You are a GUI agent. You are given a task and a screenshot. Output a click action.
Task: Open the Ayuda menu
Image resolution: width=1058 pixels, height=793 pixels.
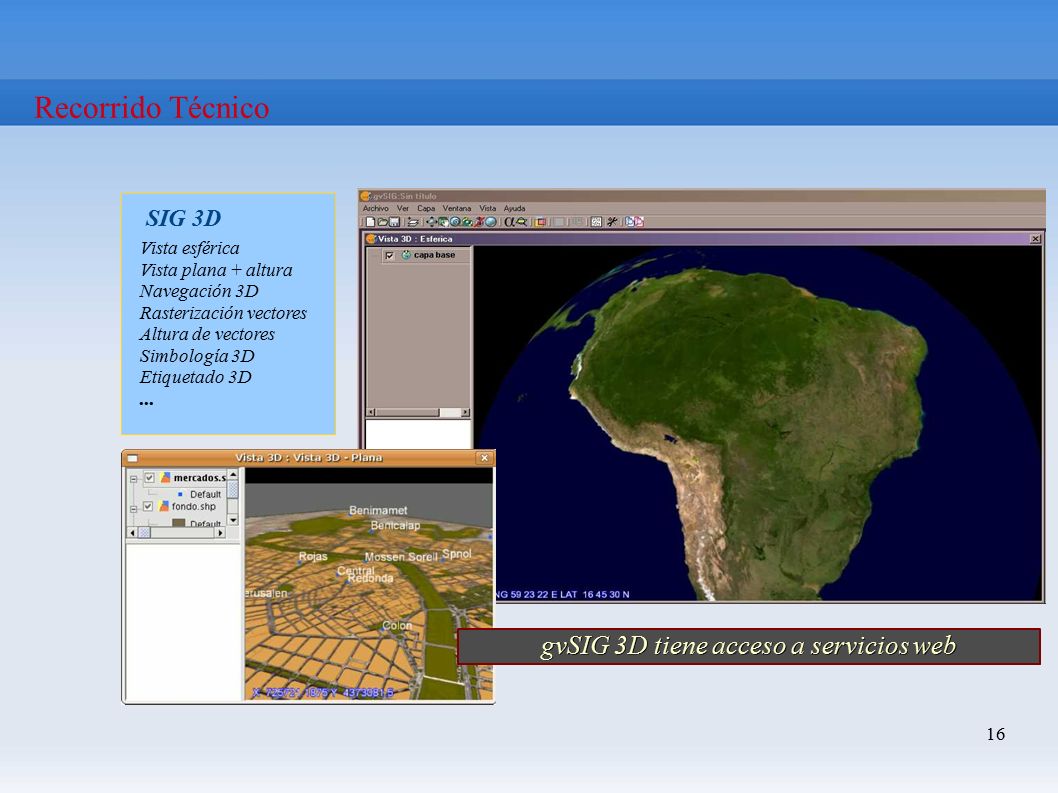514,209
